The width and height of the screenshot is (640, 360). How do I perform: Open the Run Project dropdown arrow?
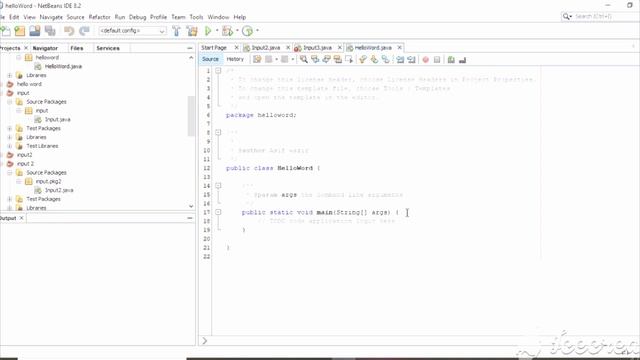217,31
